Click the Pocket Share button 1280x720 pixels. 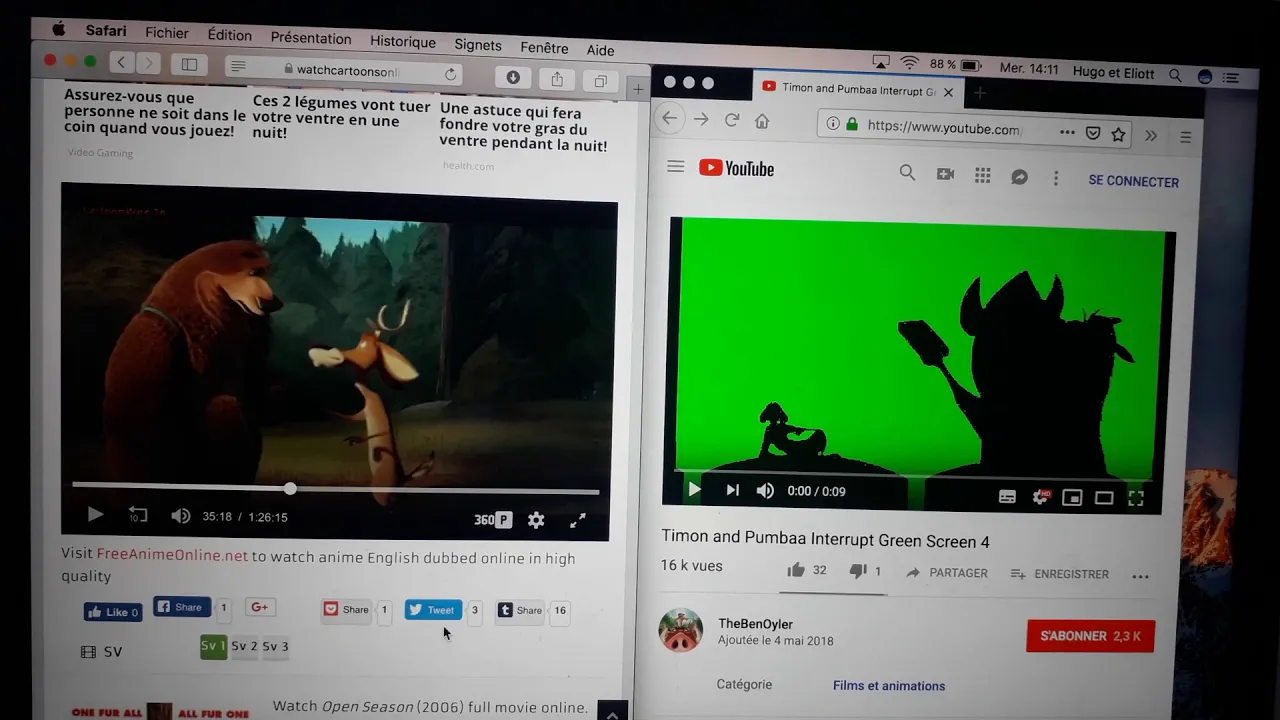[x=346, y=609]
